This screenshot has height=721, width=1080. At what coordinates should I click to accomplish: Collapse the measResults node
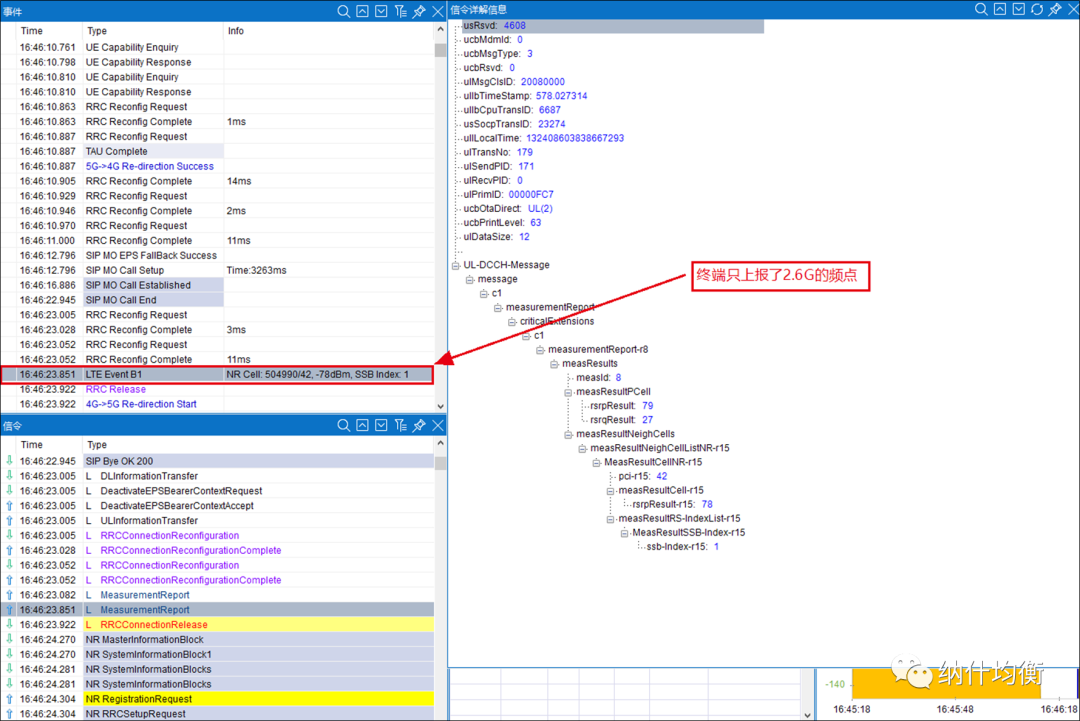point(554,364)
